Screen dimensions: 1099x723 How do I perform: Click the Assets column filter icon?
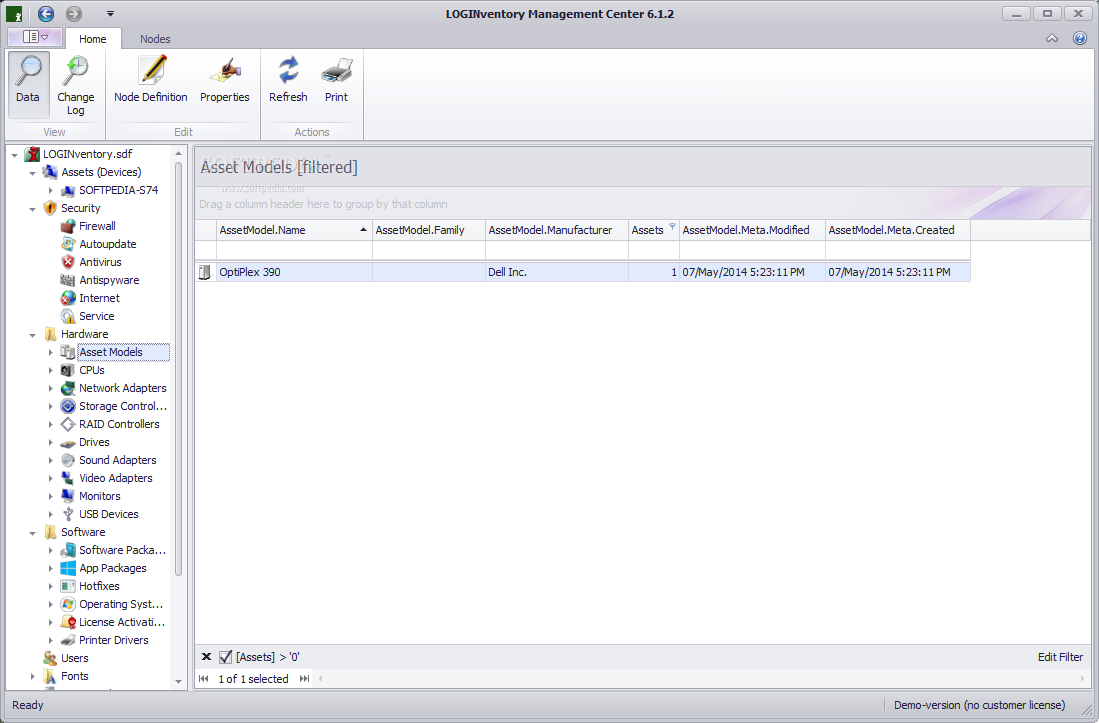click(x=672, y=226)
